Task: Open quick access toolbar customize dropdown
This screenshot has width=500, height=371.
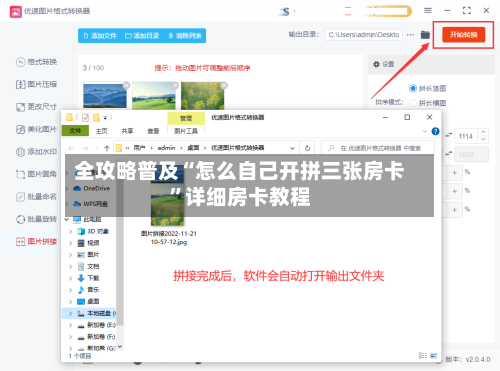Action: click(105, 117)
